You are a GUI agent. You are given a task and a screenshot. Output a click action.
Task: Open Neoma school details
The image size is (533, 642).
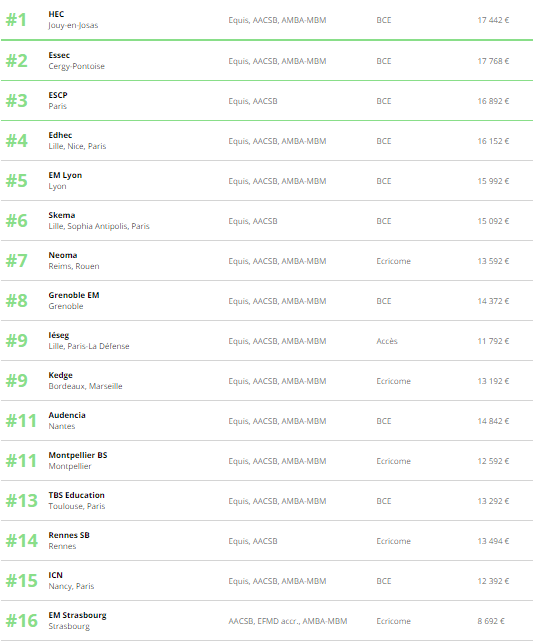pos(63,255)
